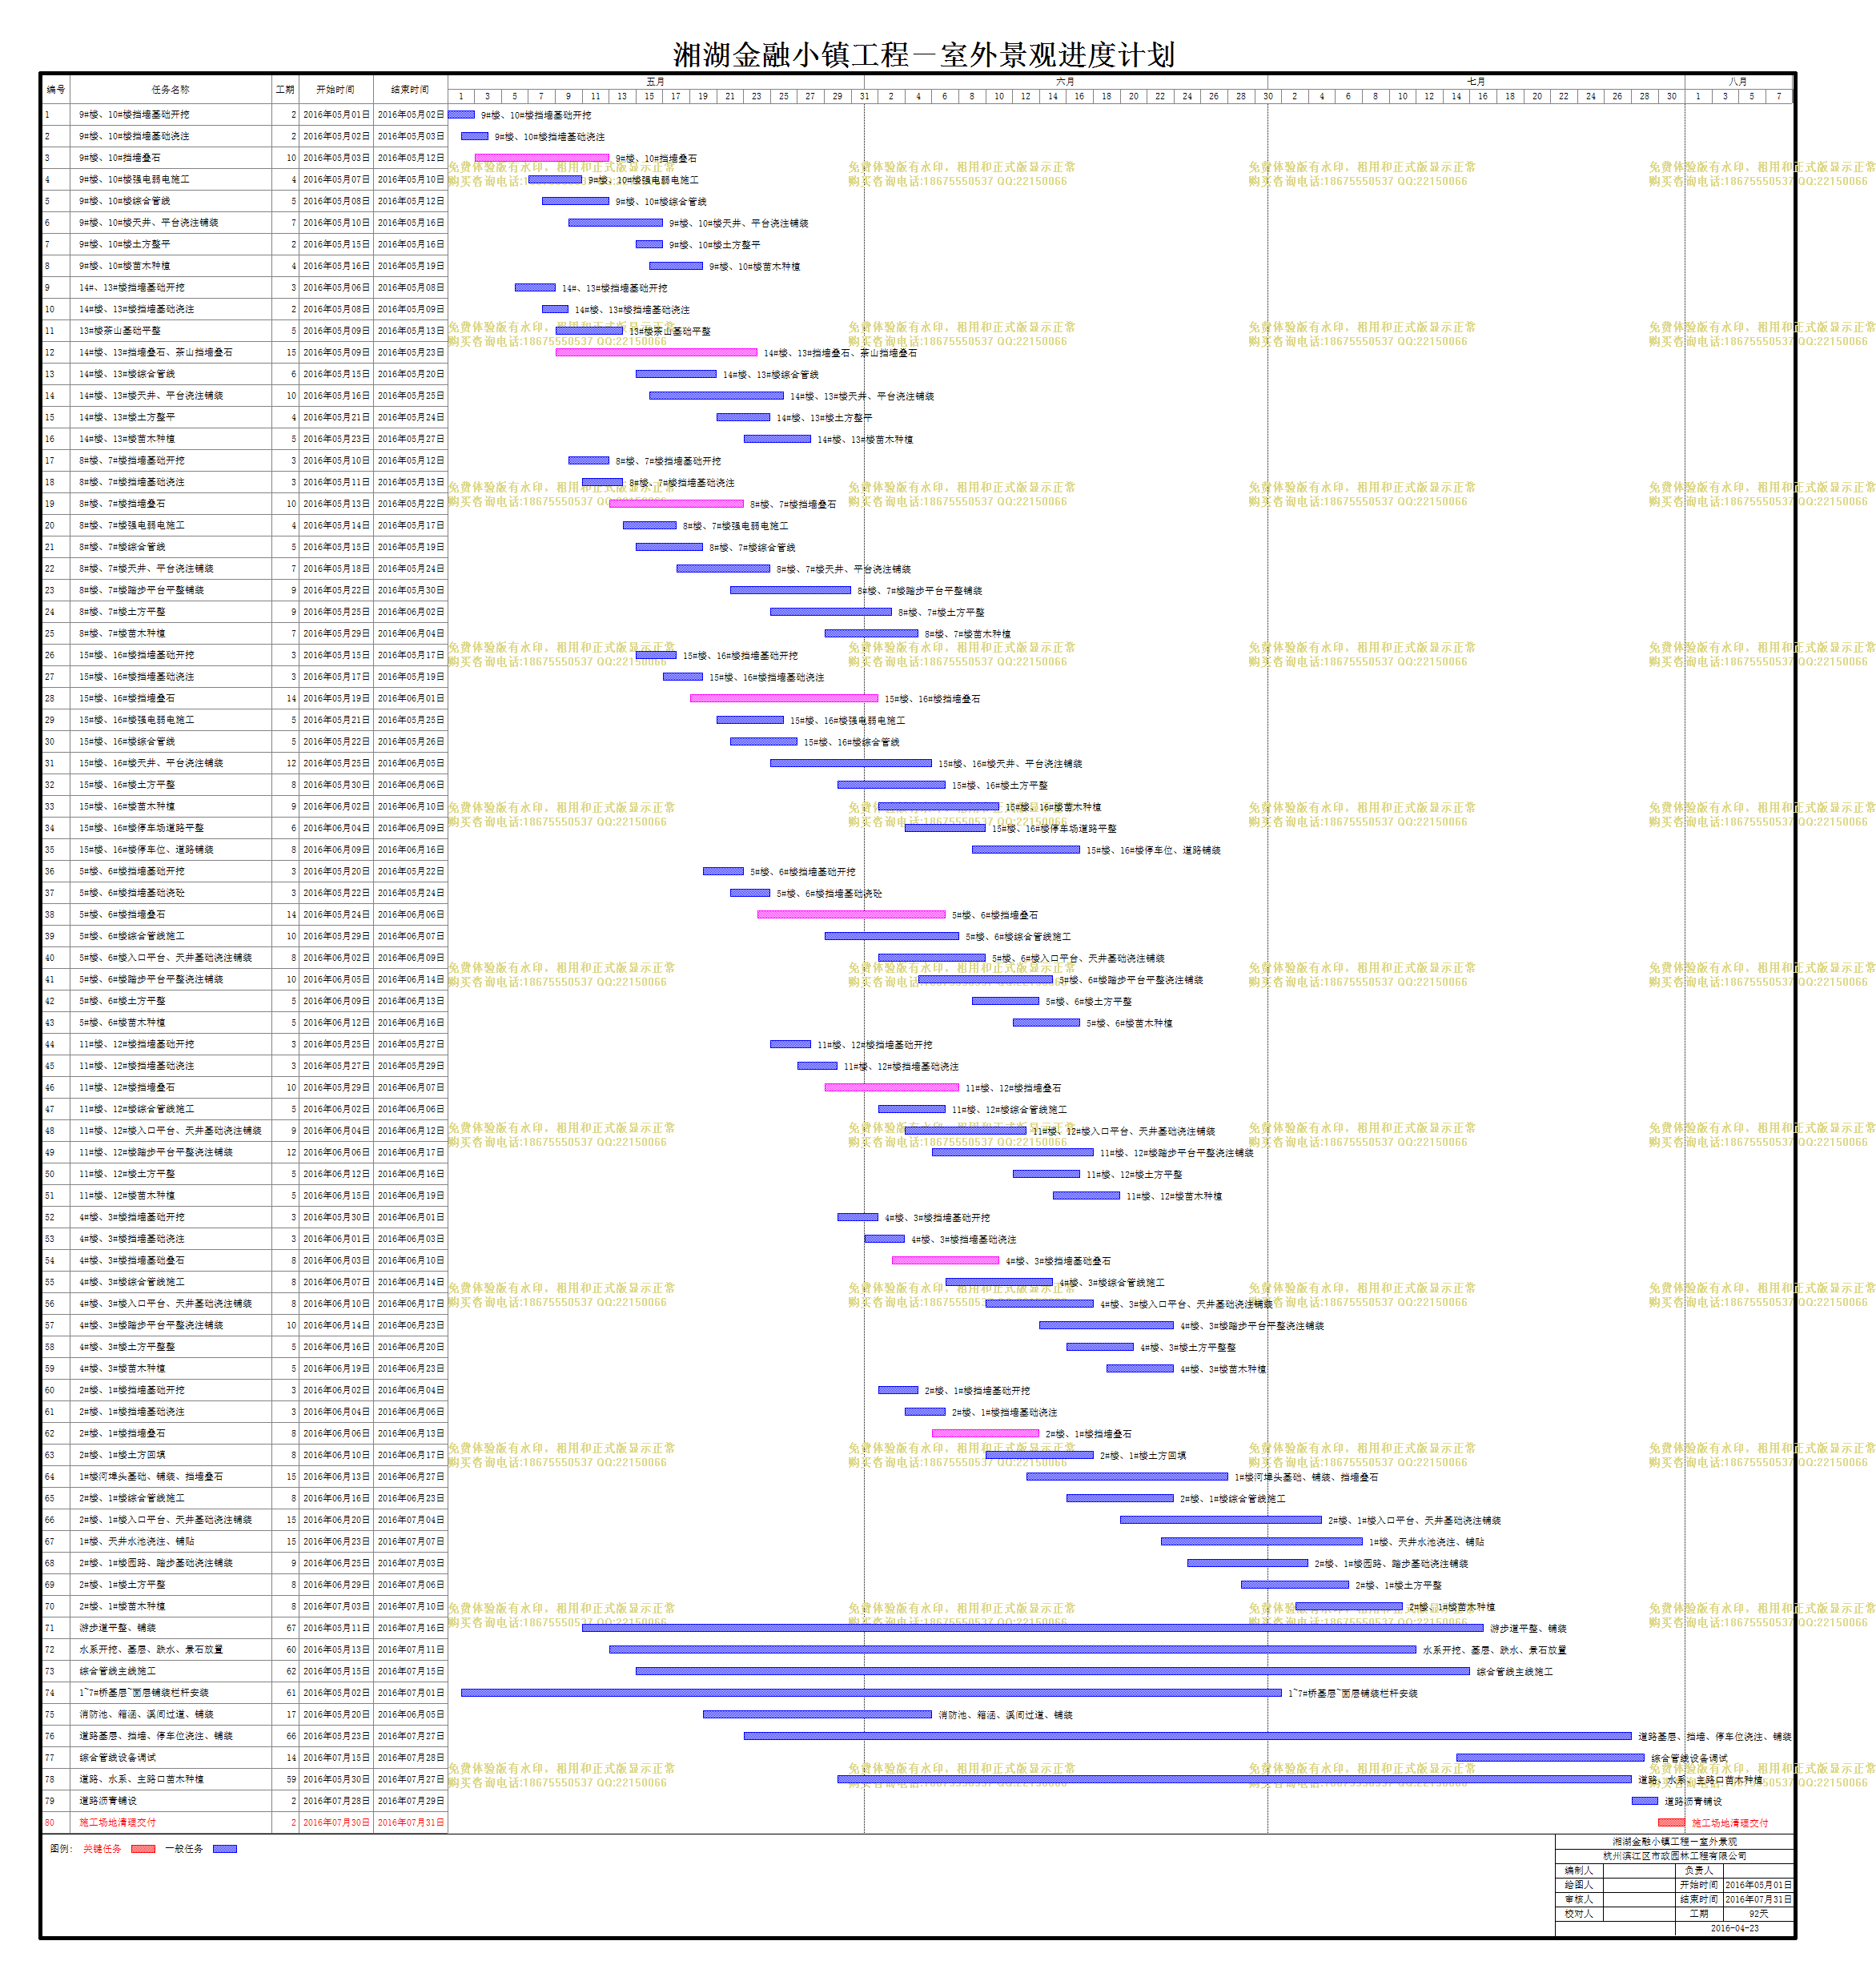This screenshot has width=1876, height=1977.
Task: Click pink Gantt bar for 15#楼、16#楼挡墙叠石
Action: pyautogui.click(x=784, y=698)
